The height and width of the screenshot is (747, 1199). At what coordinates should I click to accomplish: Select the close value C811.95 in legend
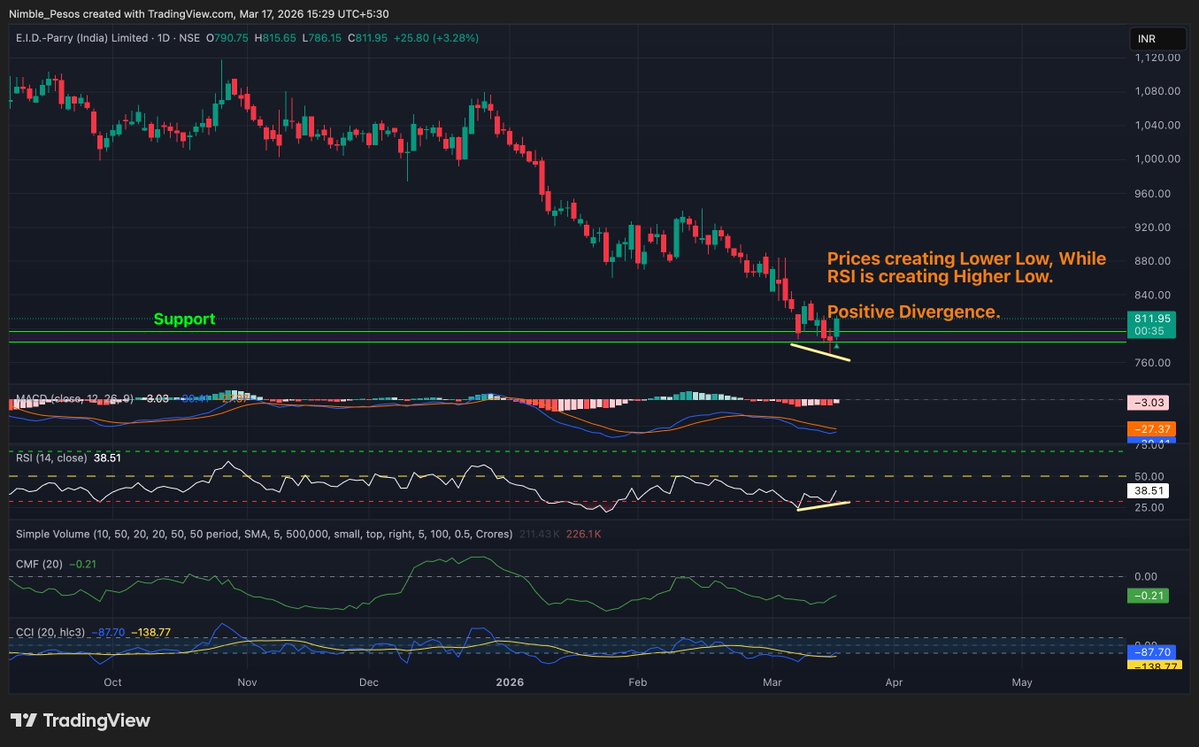click(368, 37)
